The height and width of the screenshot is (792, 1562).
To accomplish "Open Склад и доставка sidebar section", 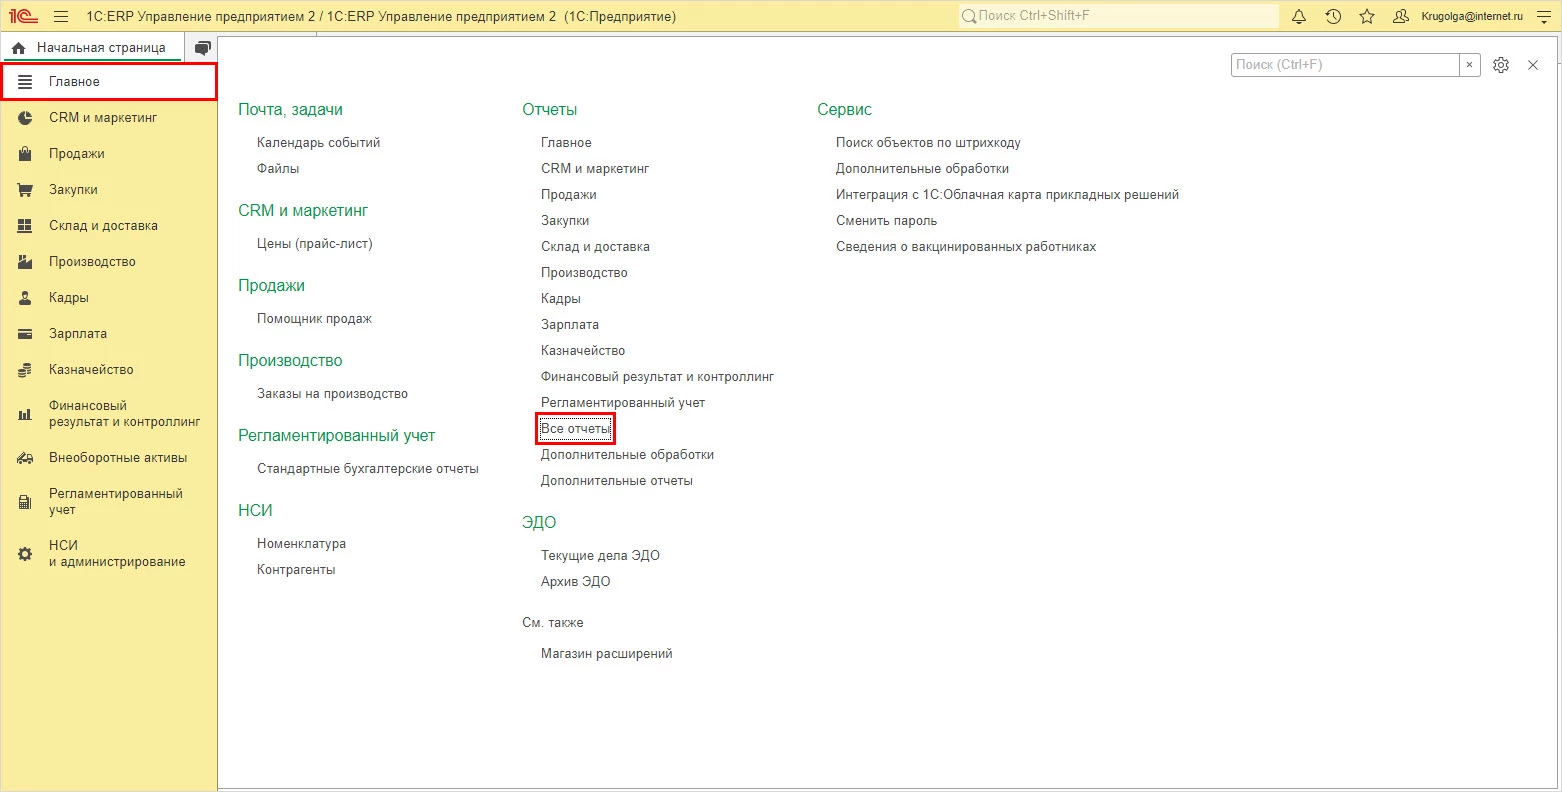I will click(109, 226).
